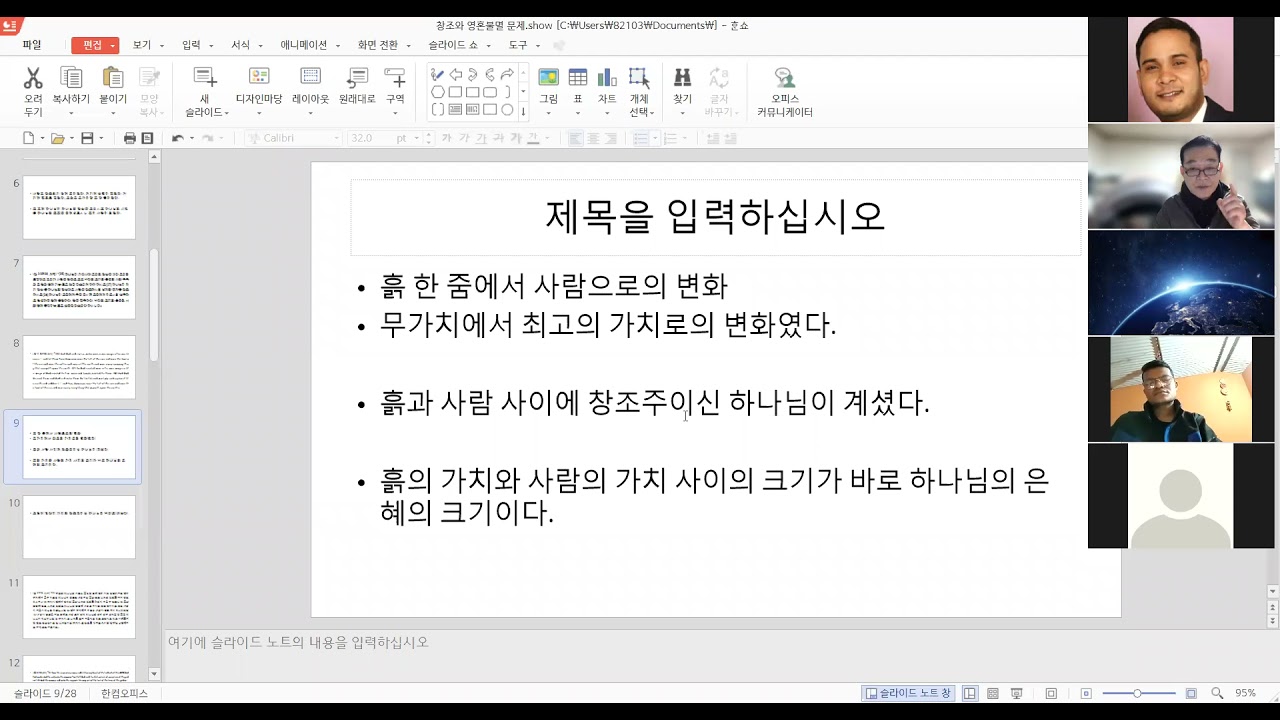
Task: Open the 새 슬라이드 dropdown arrow
Action: (227, 113)
